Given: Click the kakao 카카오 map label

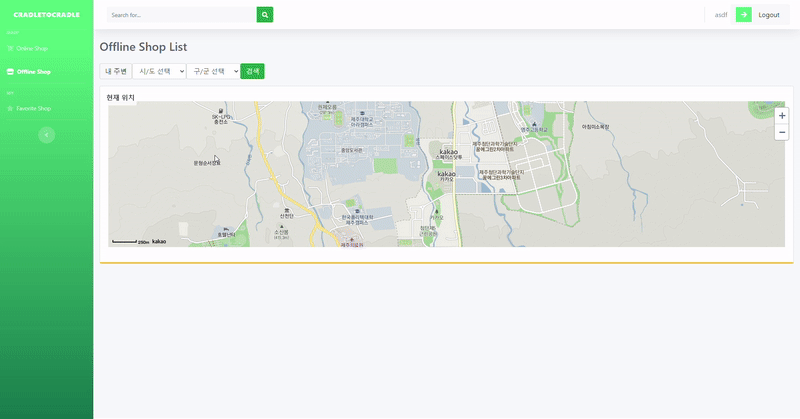Looking at the screenshot, I should click(446, 176).
